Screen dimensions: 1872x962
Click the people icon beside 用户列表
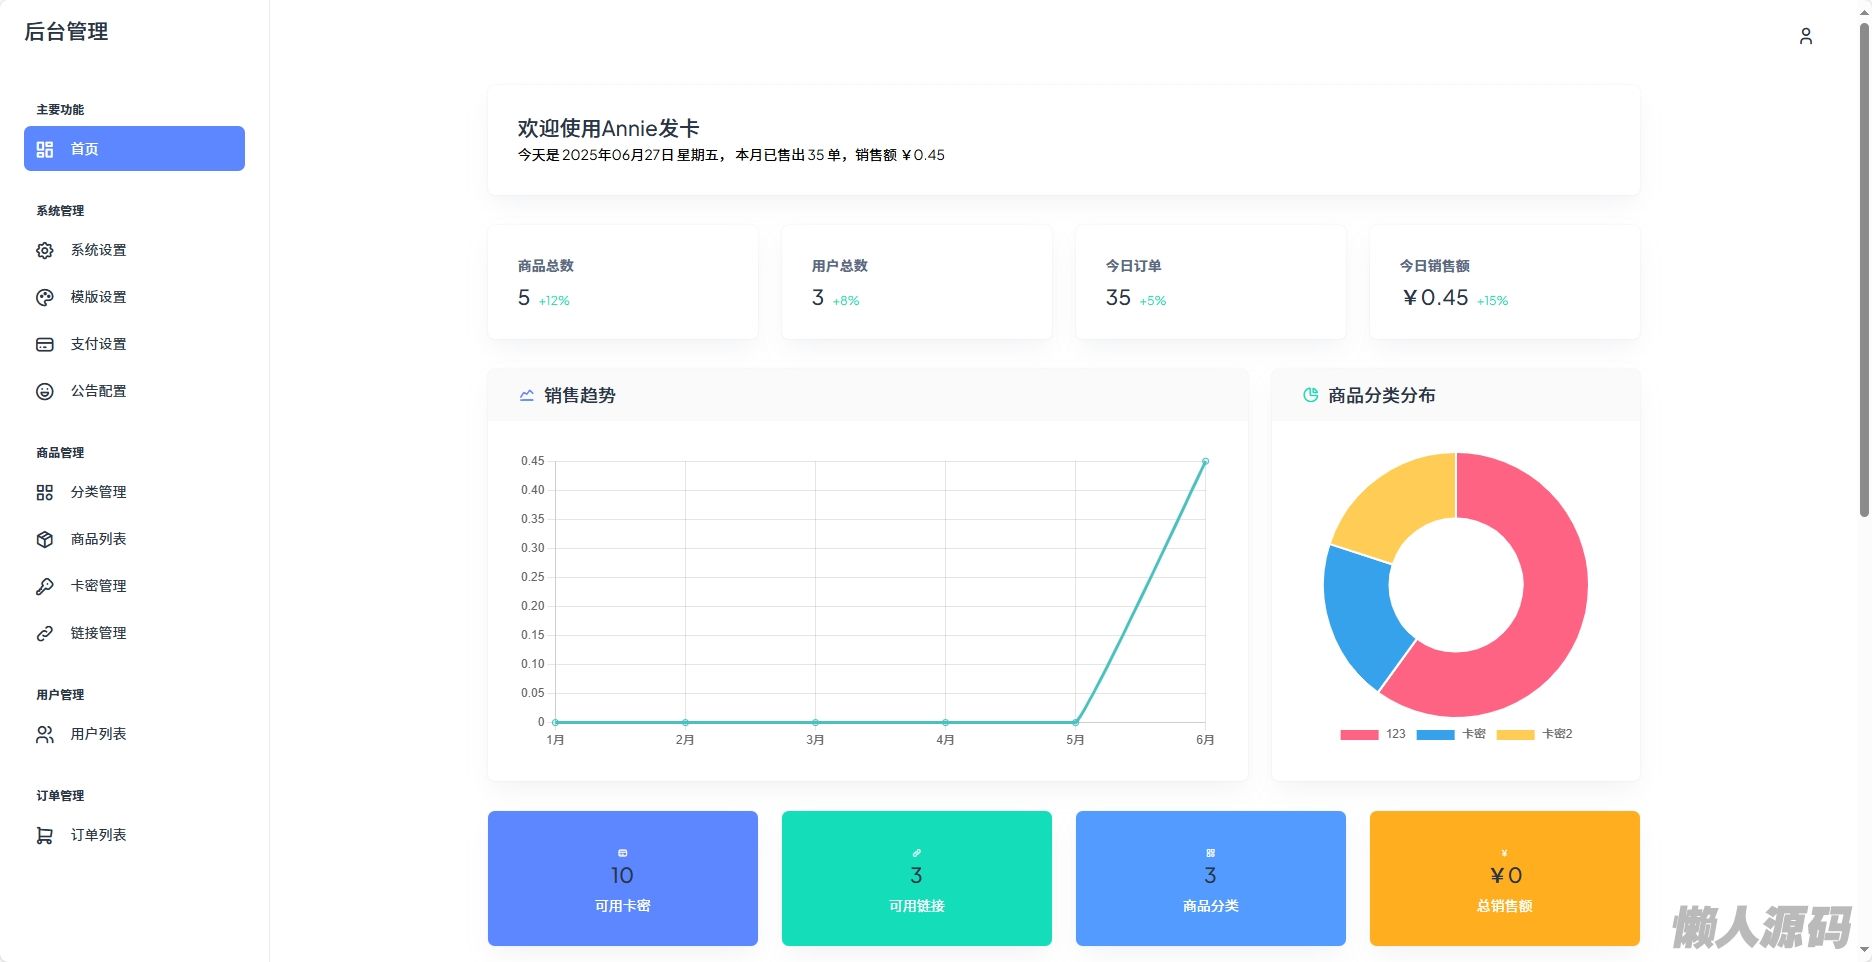45,734
